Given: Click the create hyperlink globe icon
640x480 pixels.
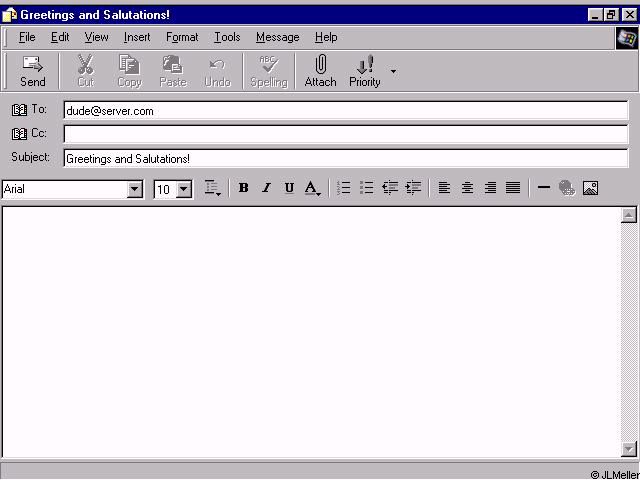Looking at the screenshot, I should tap(567, 188).
